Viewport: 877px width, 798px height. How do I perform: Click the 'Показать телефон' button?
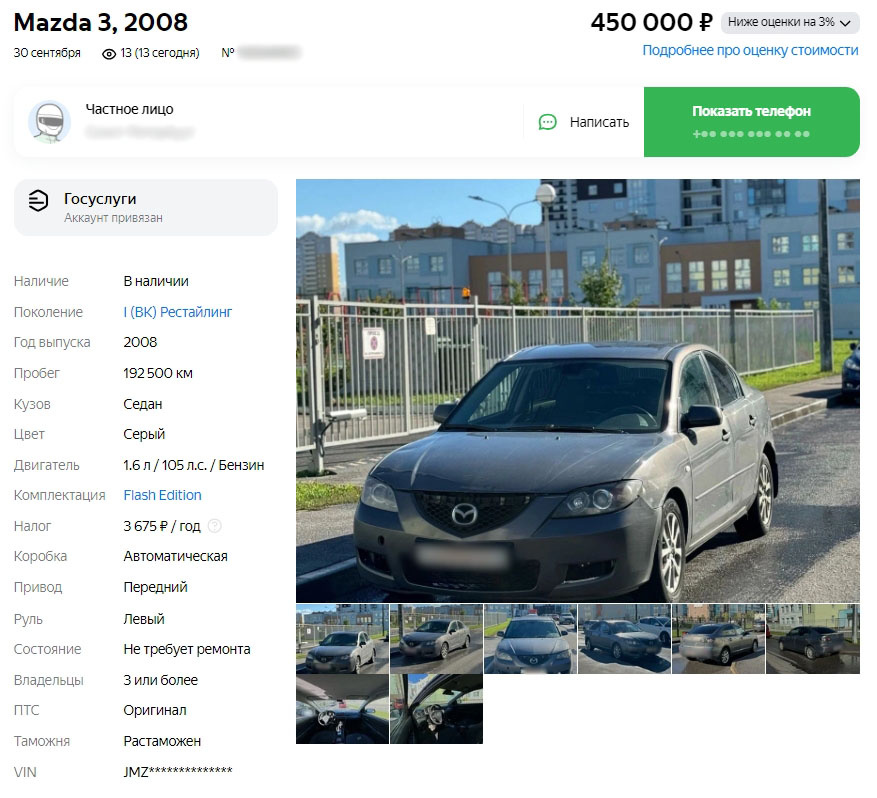(751, 122)
